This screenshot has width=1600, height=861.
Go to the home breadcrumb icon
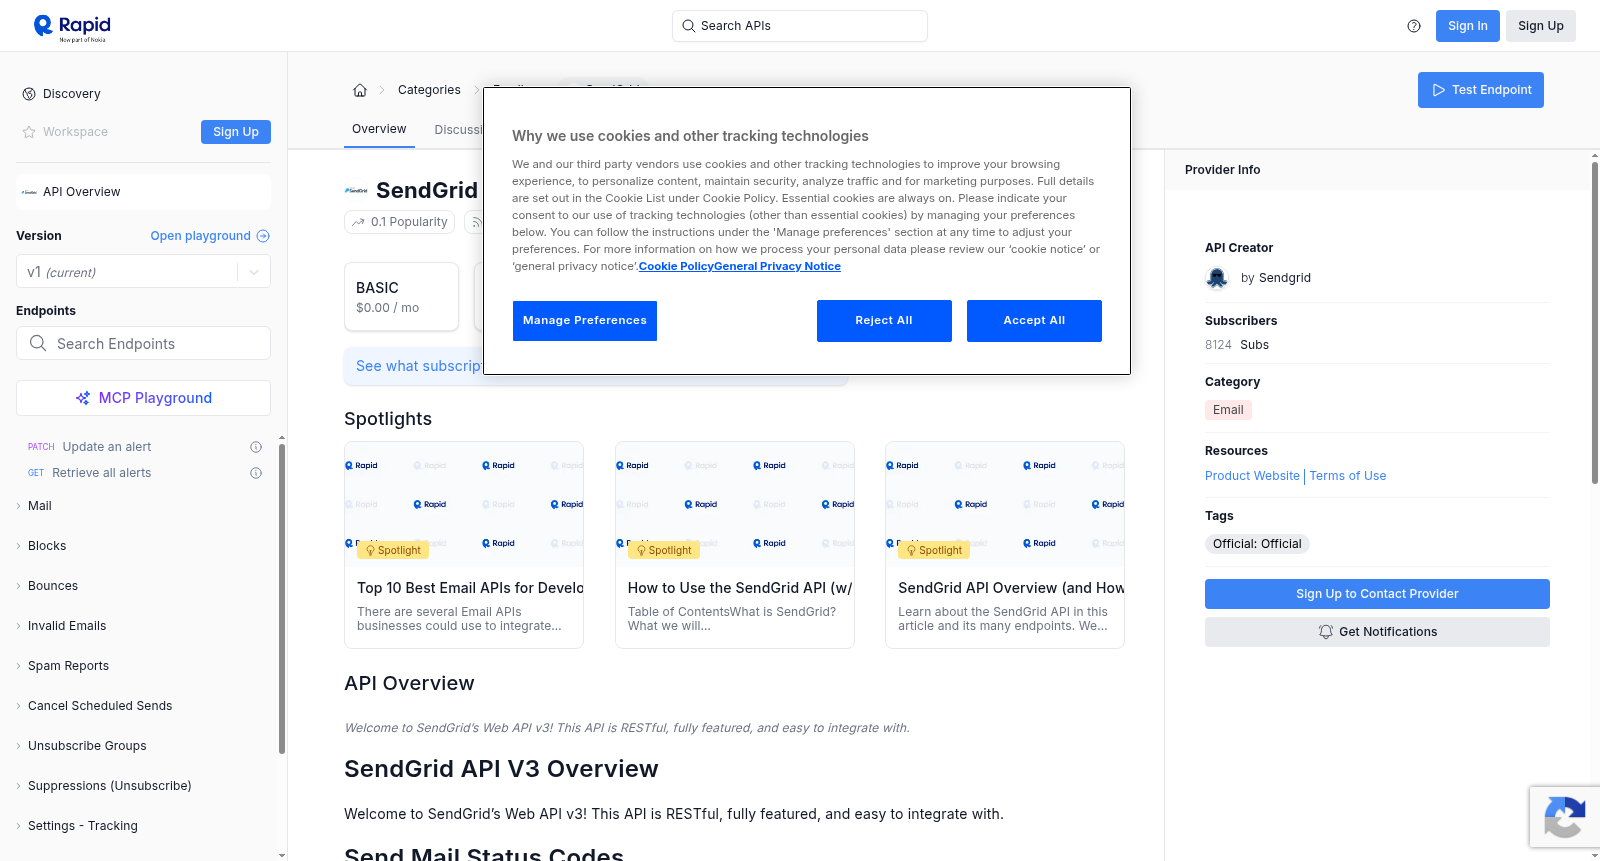[x=360, y=90]
